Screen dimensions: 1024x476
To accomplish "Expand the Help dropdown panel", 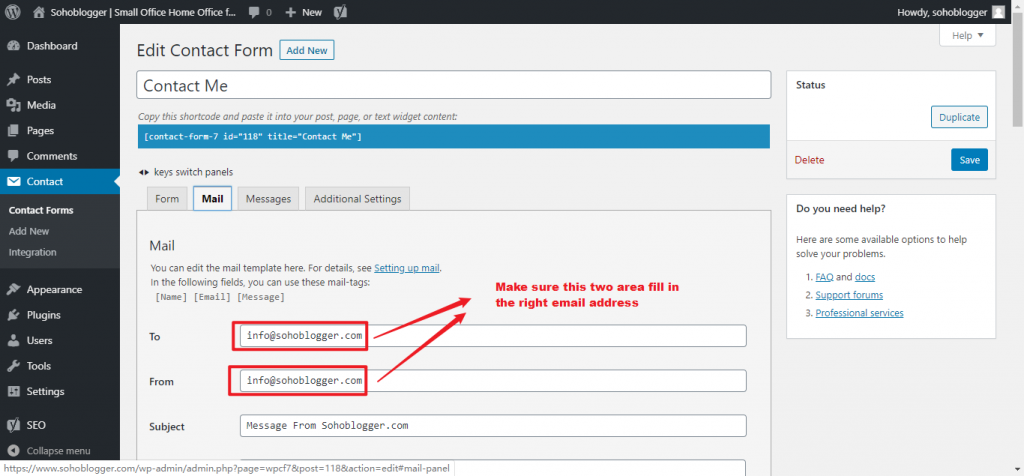I will click(967, 35).
